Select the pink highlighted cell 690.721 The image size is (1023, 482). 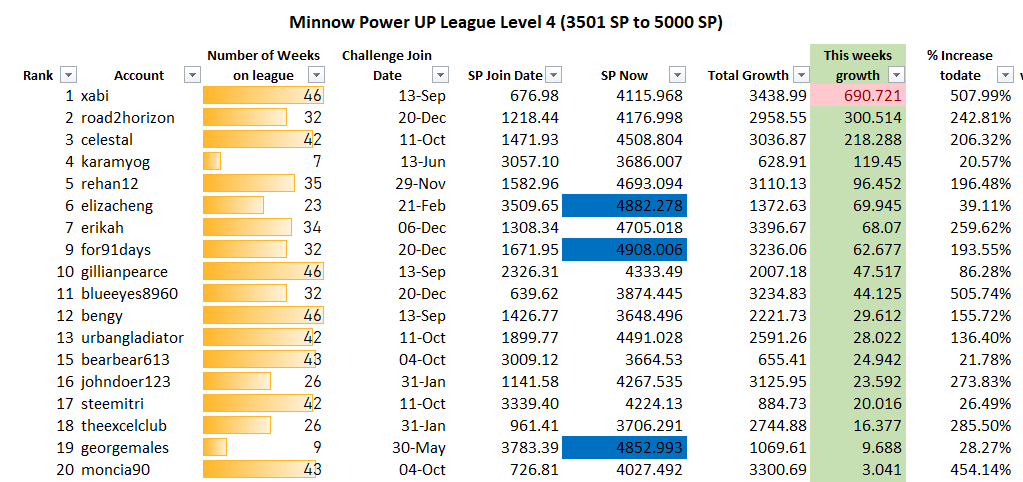pyautogui.click(x=858, y=97)
